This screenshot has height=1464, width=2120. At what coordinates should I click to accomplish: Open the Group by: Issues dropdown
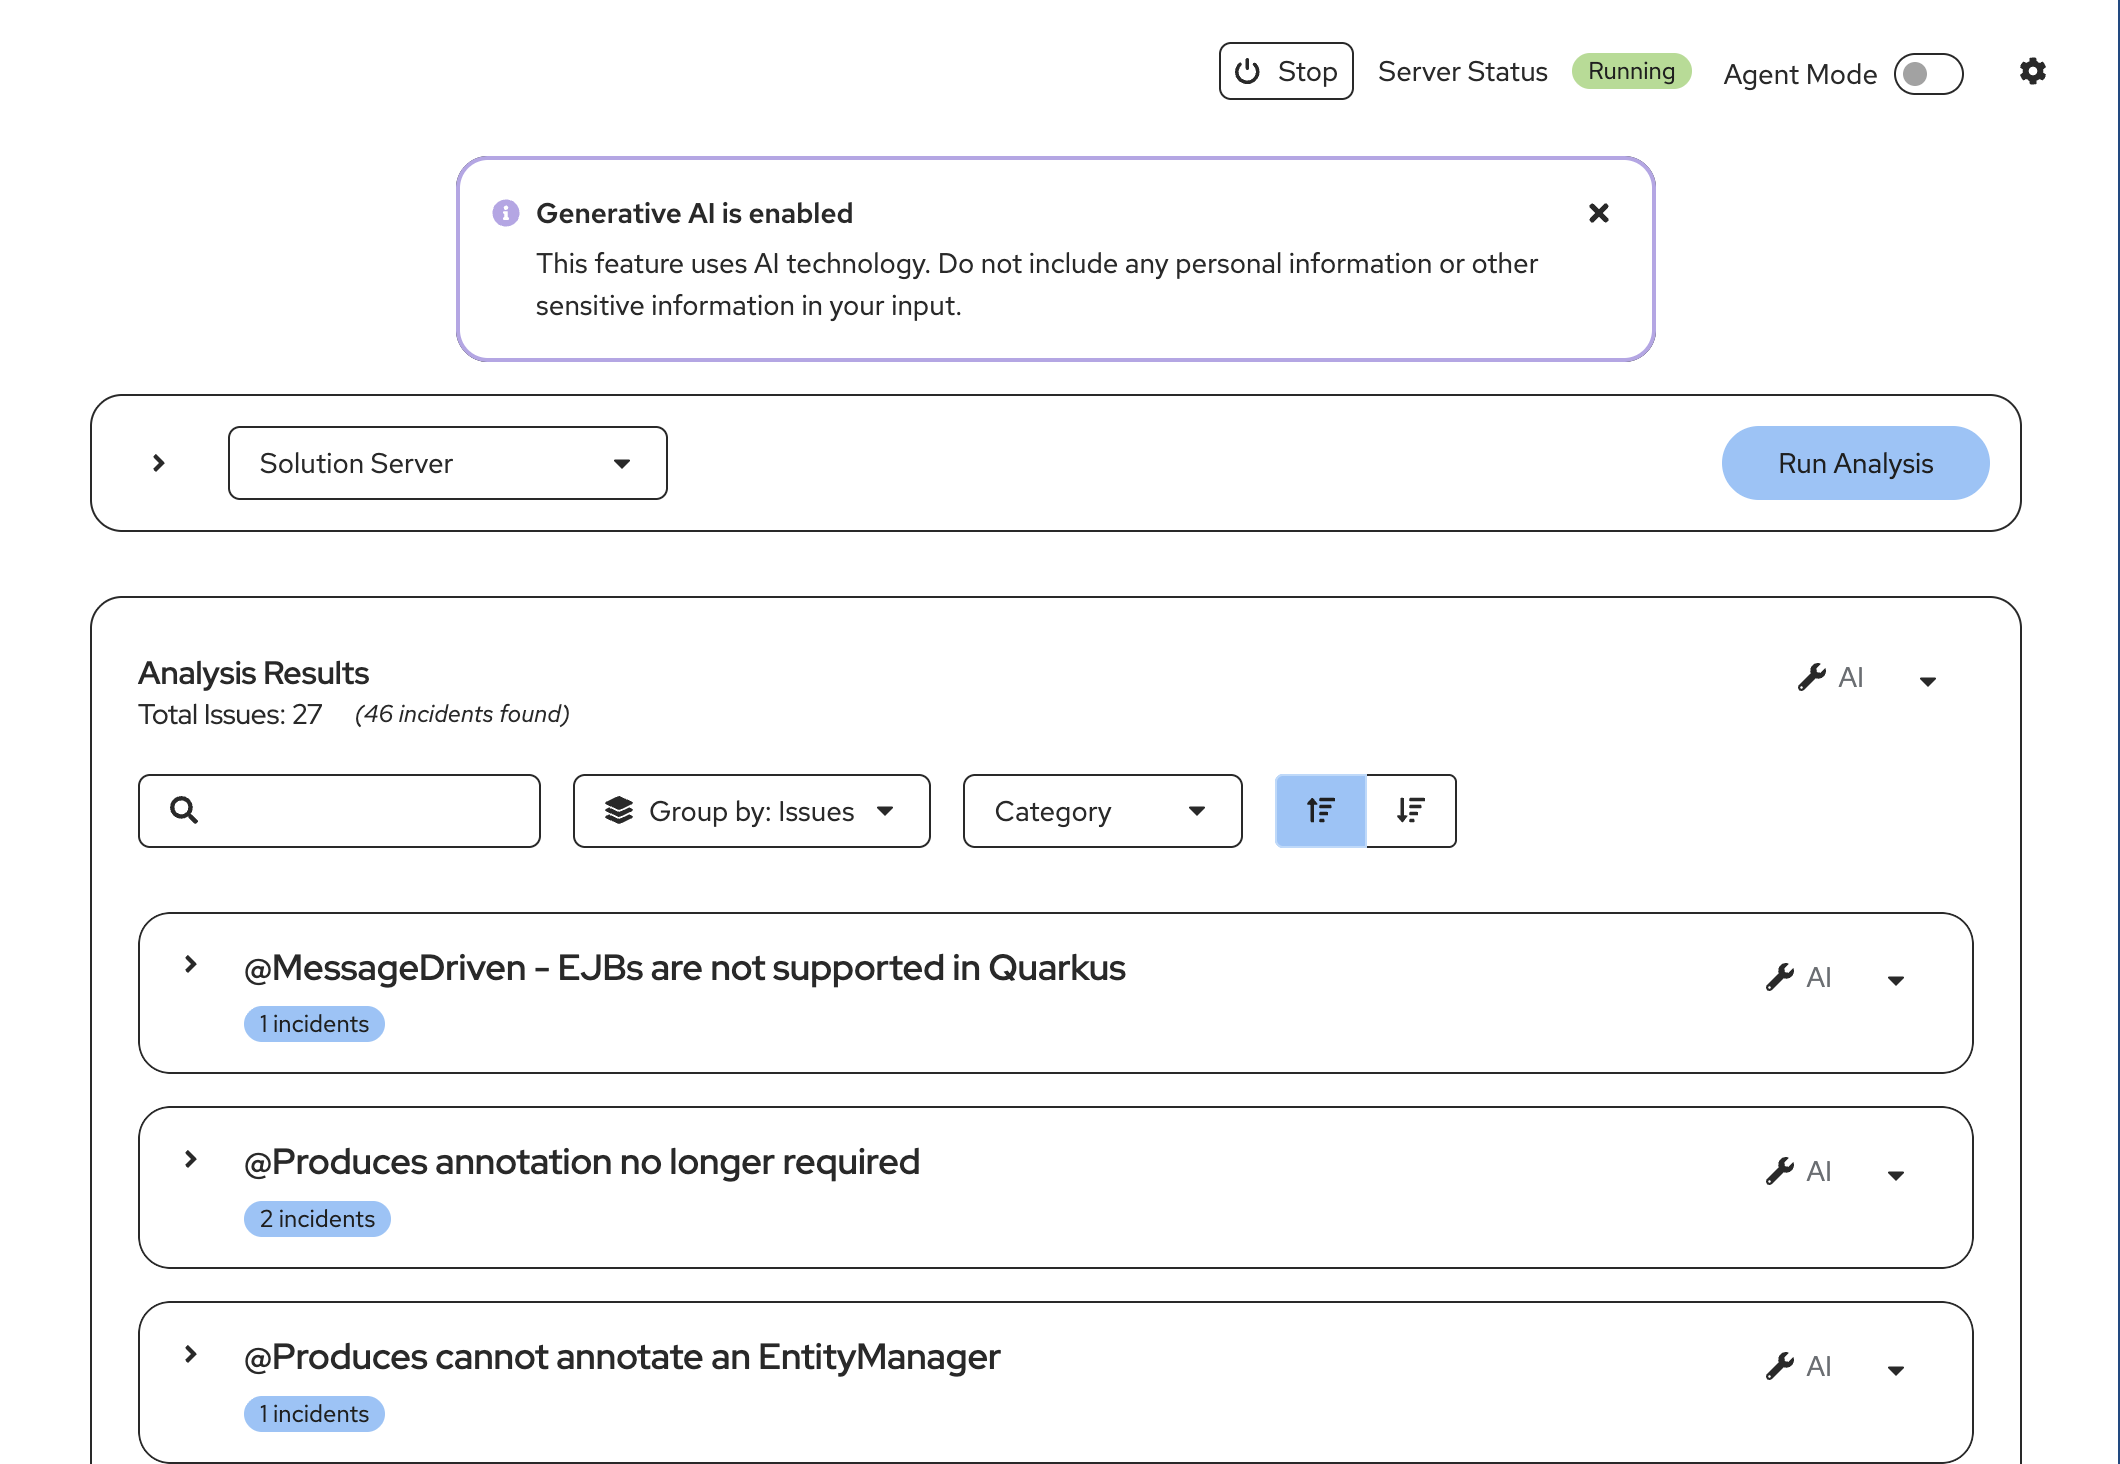[751, 811]
